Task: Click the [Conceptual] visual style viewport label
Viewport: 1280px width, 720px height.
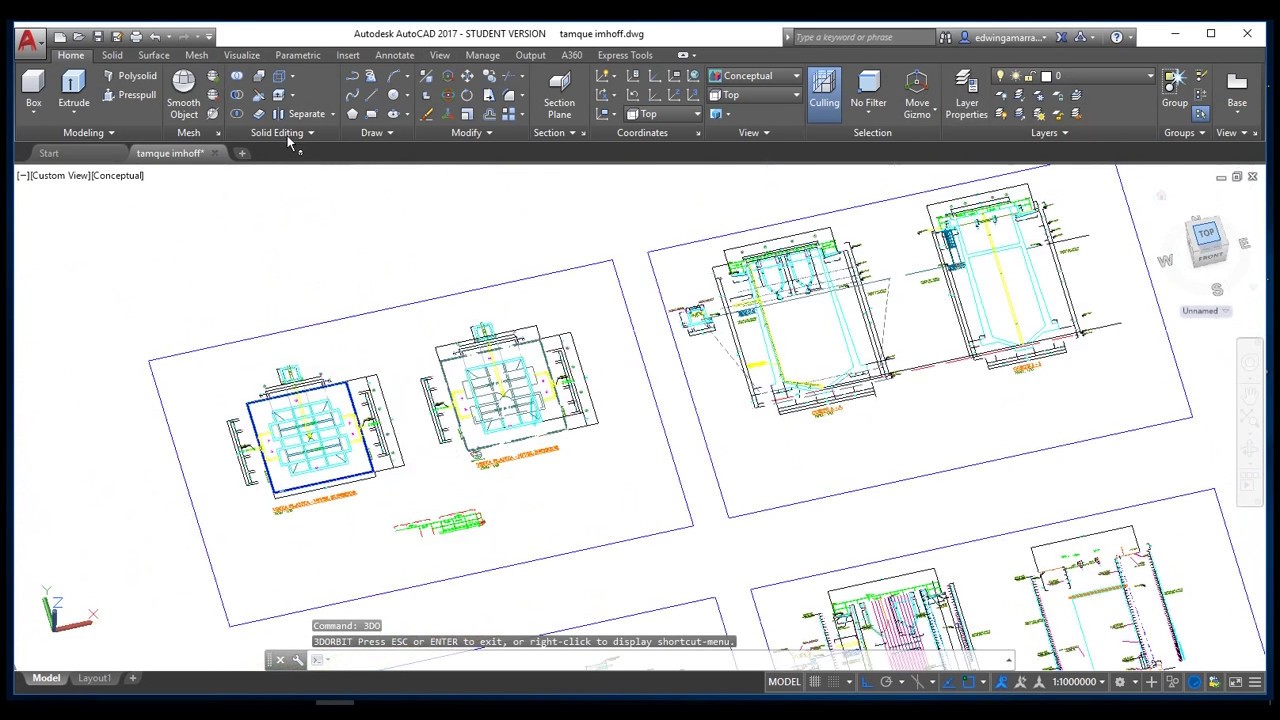Action: 117,176
